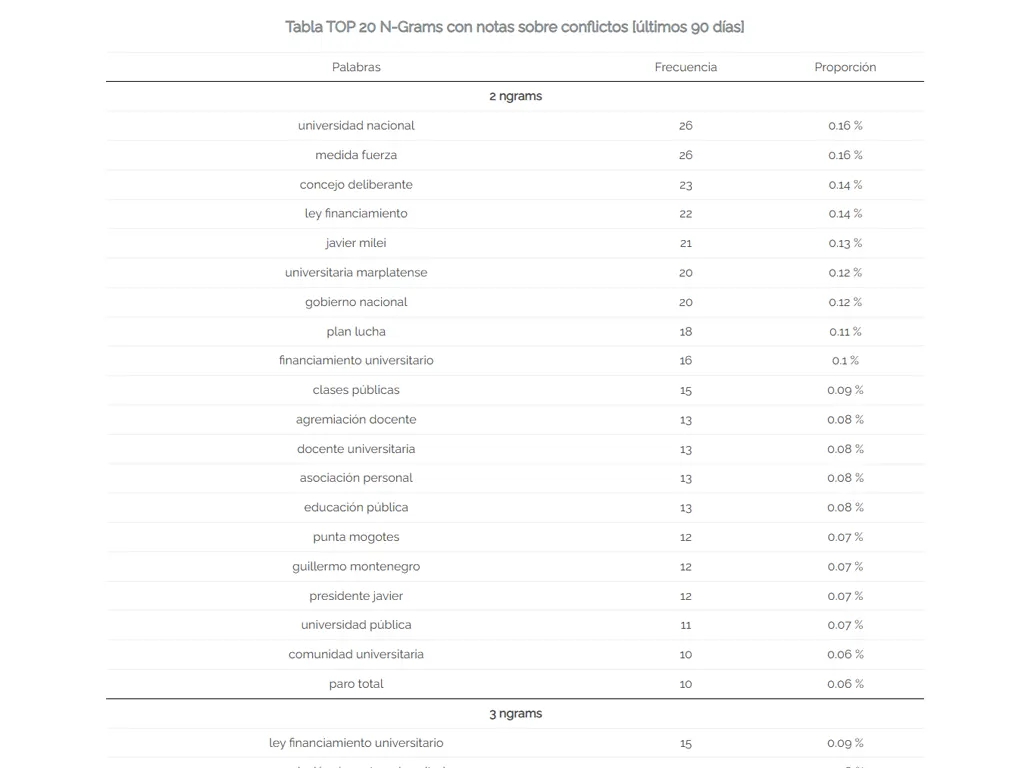This screenshot has width=1024, height=768.
Task: Select the 'universitaria marplatense' entry
Action: 356,273
